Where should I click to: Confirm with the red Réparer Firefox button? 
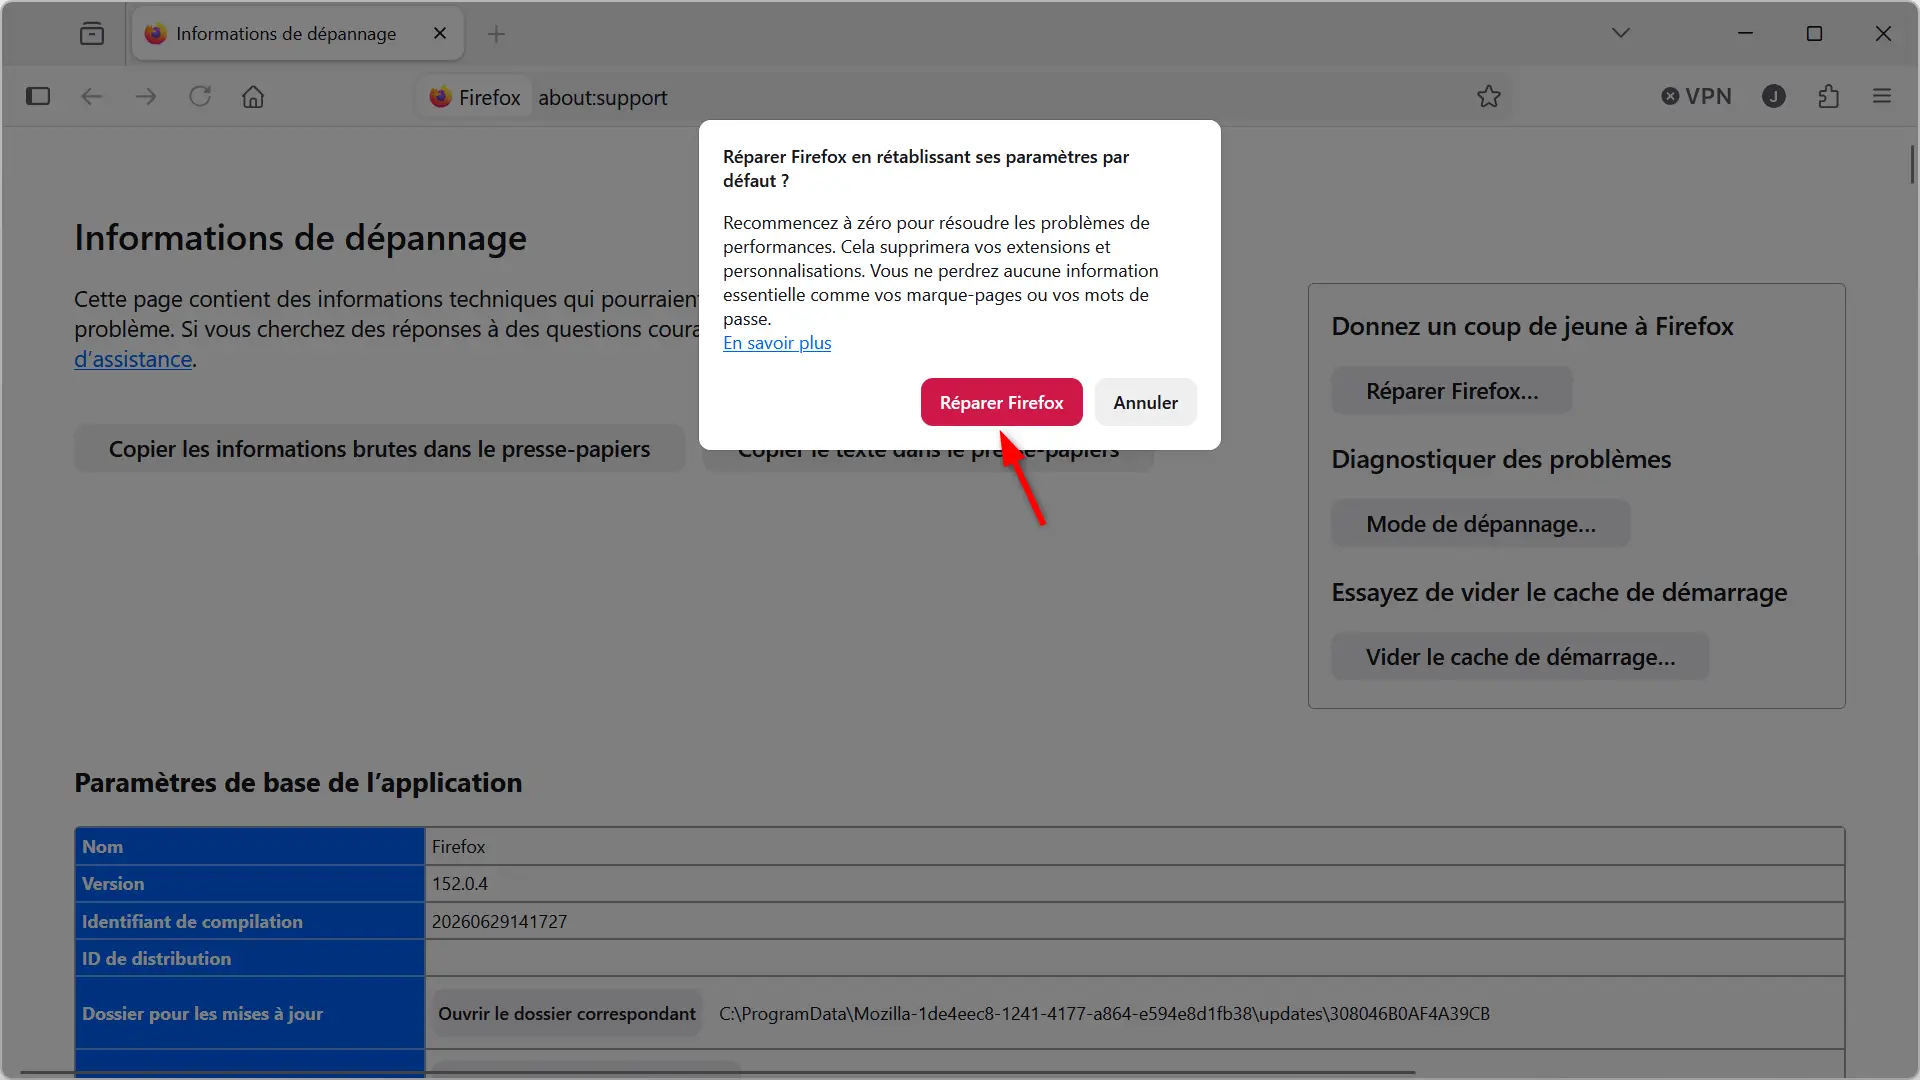pyautogui.click(x=1001, y=402)
